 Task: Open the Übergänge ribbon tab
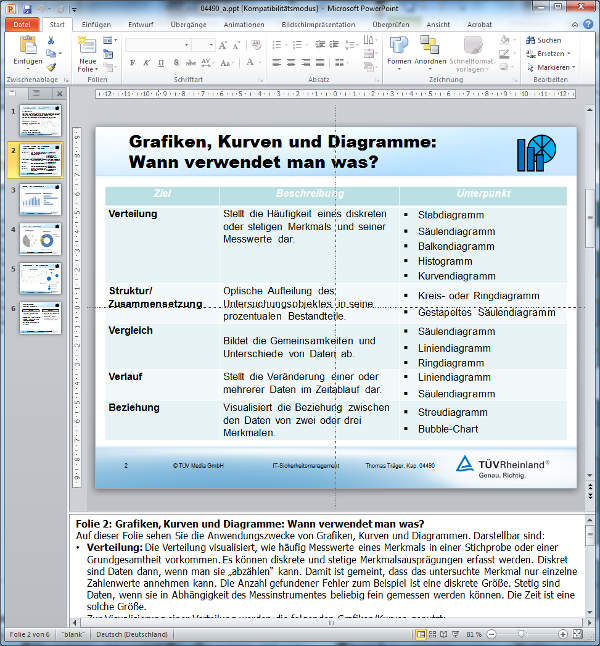188,24
